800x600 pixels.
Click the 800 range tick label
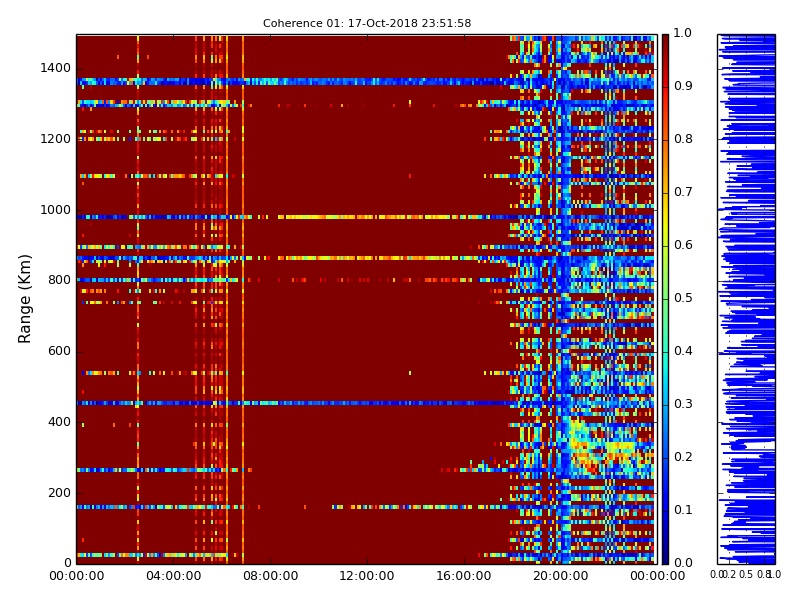pyautogui.click(x=59, y=280)
